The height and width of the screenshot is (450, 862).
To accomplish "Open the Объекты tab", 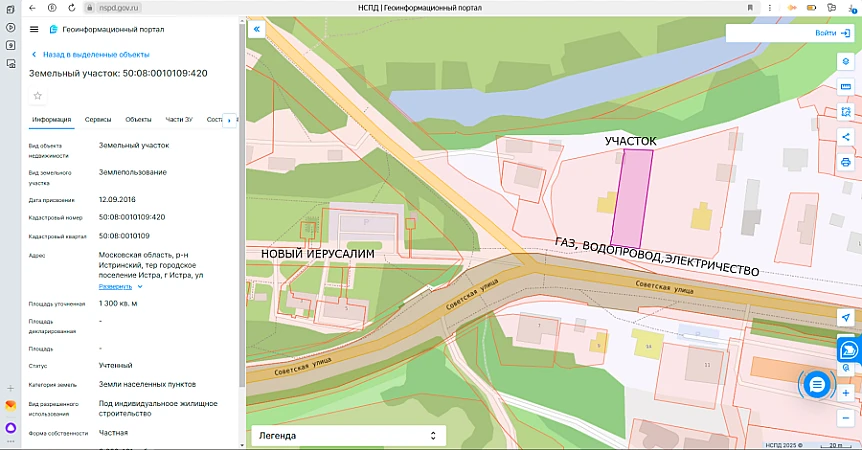I will pos(138,120).
